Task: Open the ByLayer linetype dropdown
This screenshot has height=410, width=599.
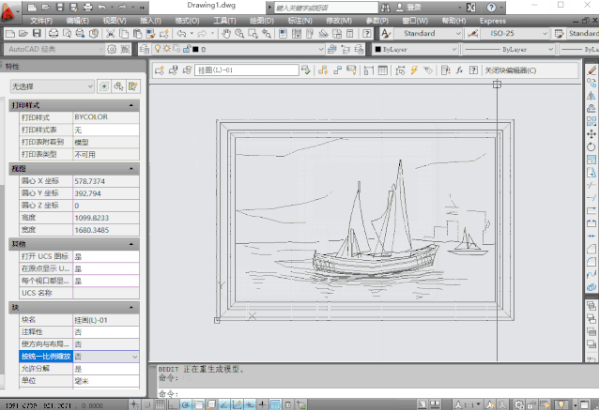Action: [x=508, y=49]
